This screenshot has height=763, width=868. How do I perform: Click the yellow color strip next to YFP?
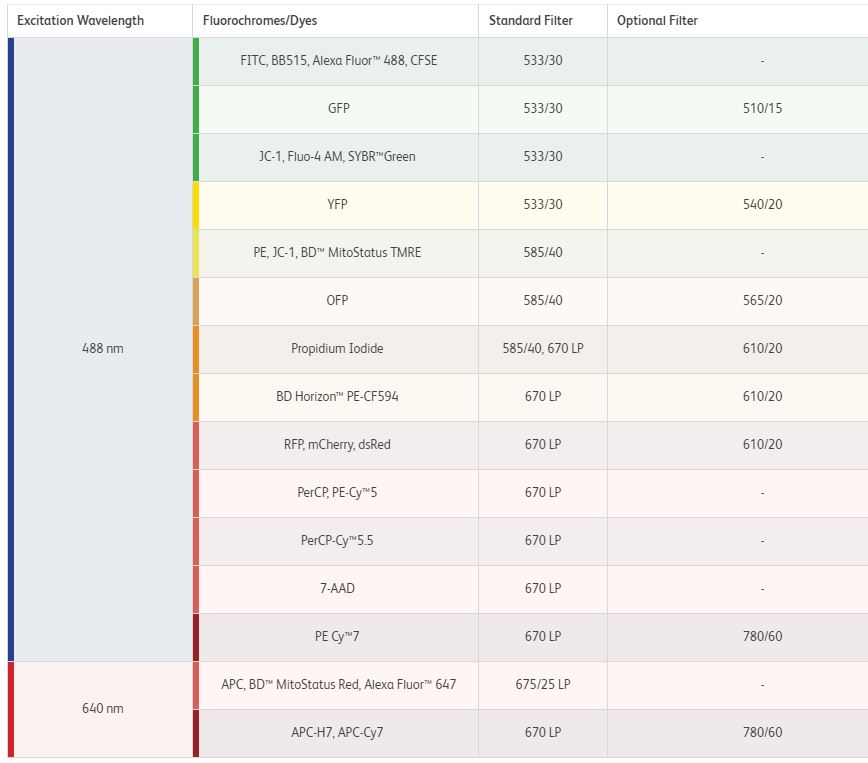pos(196,205)
